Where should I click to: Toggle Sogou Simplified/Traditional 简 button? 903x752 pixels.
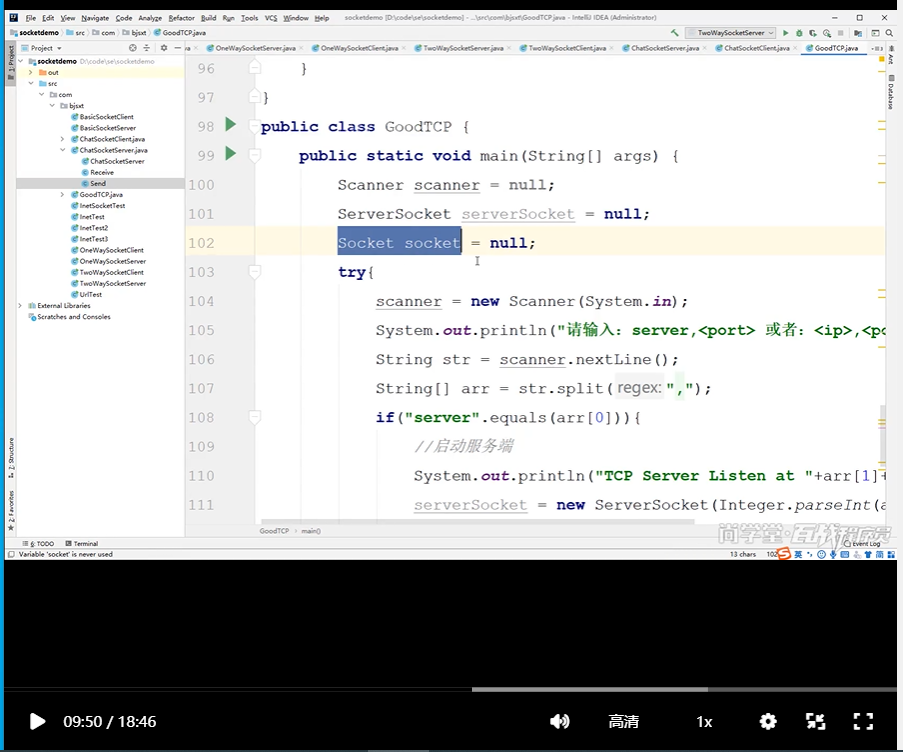(x=879, y=554)
